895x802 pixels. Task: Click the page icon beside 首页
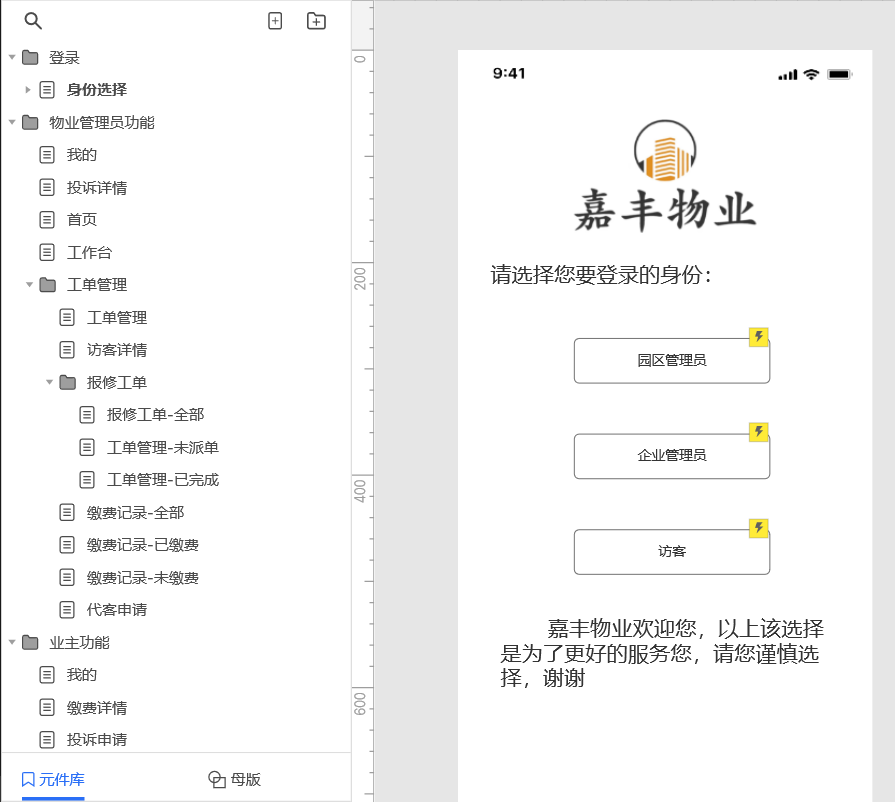click(x=47, y=220)
